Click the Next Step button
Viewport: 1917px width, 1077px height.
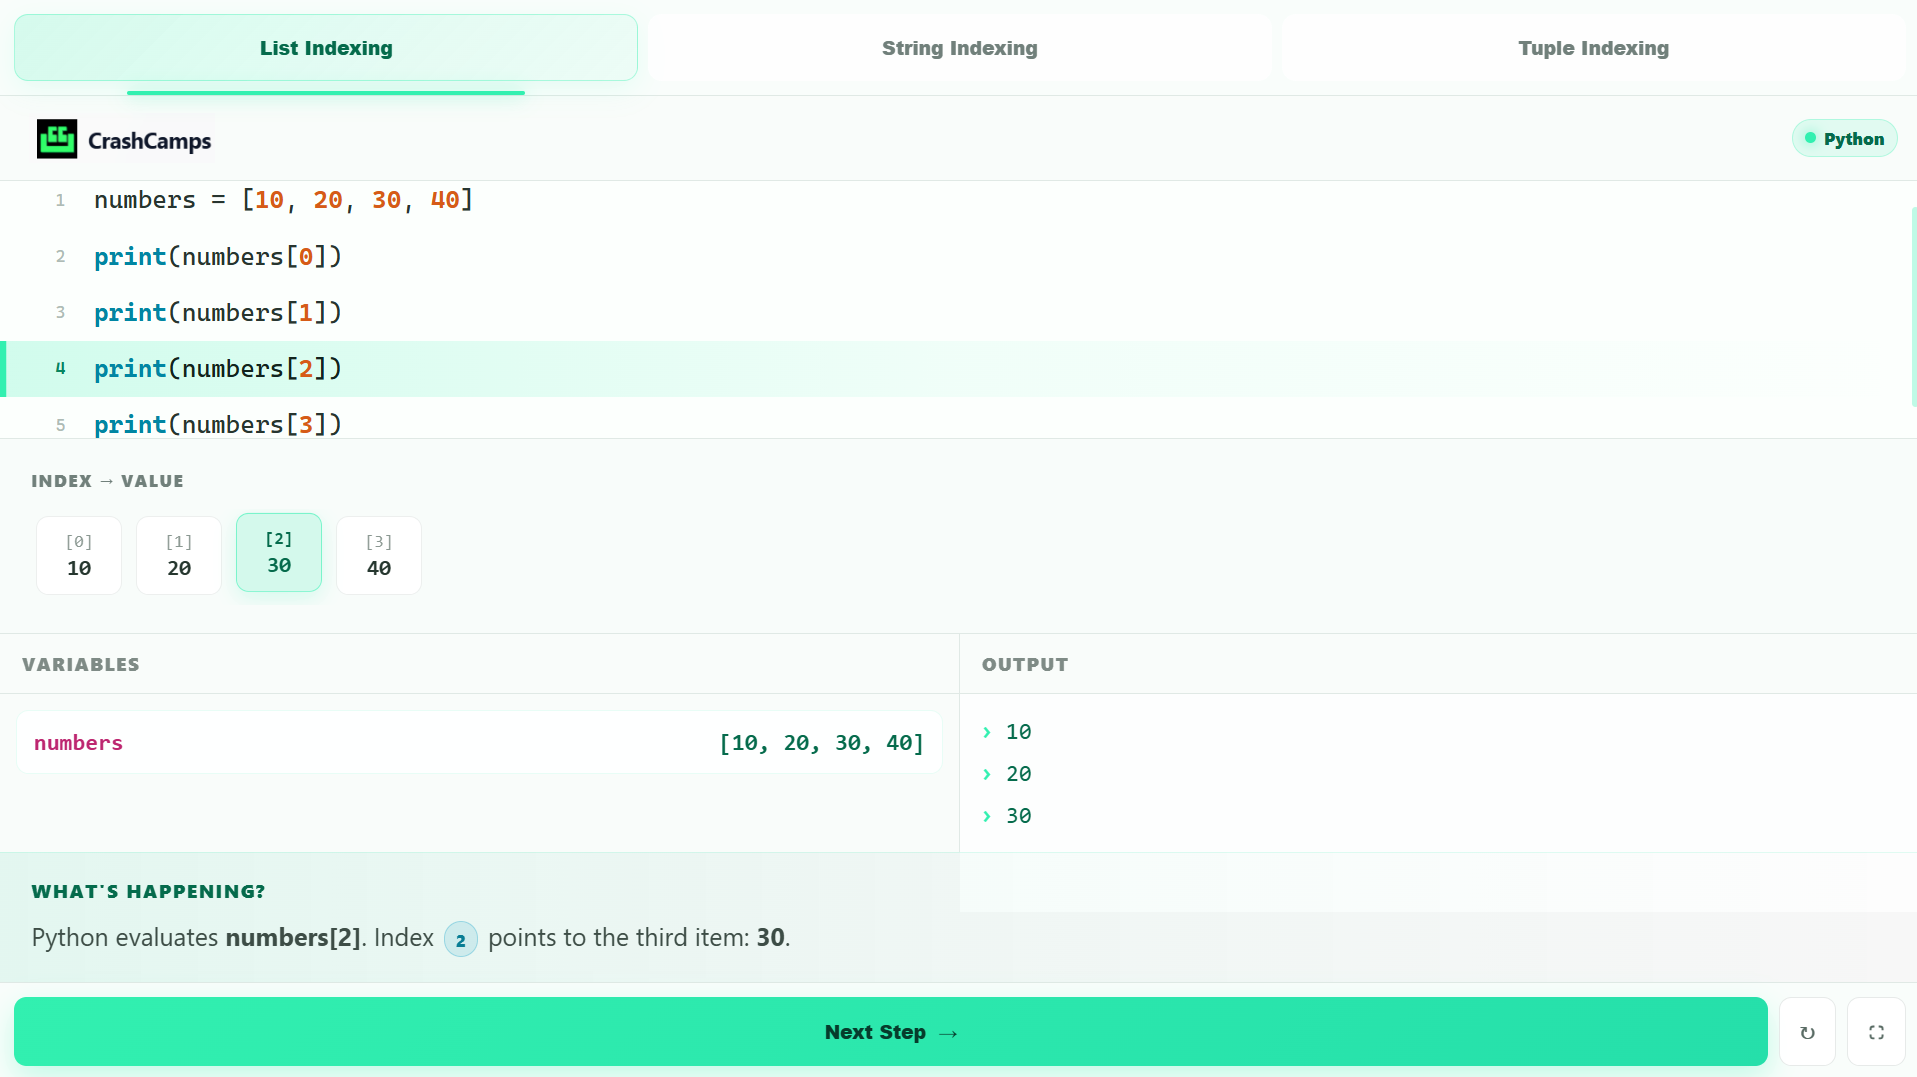890,1032
